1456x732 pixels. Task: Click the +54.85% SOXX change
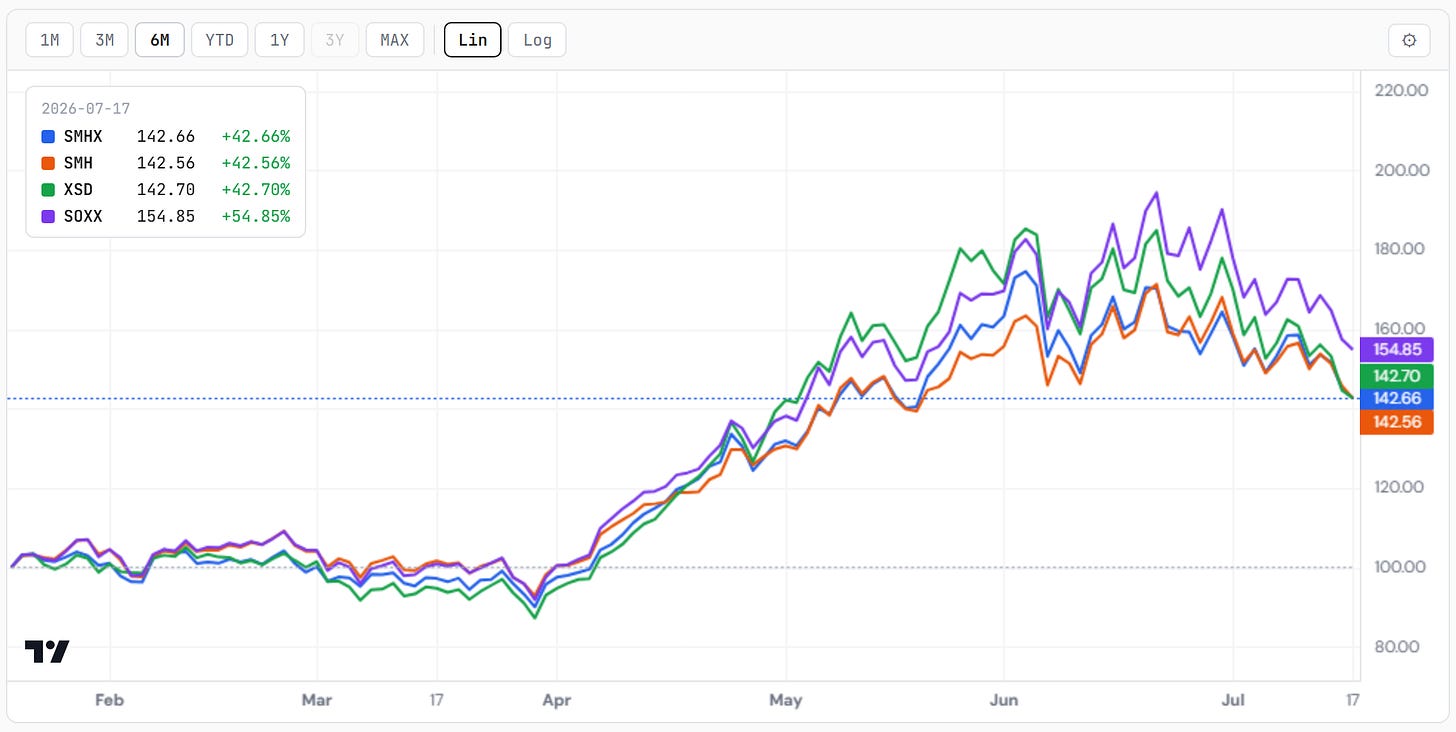pos(256,216)
